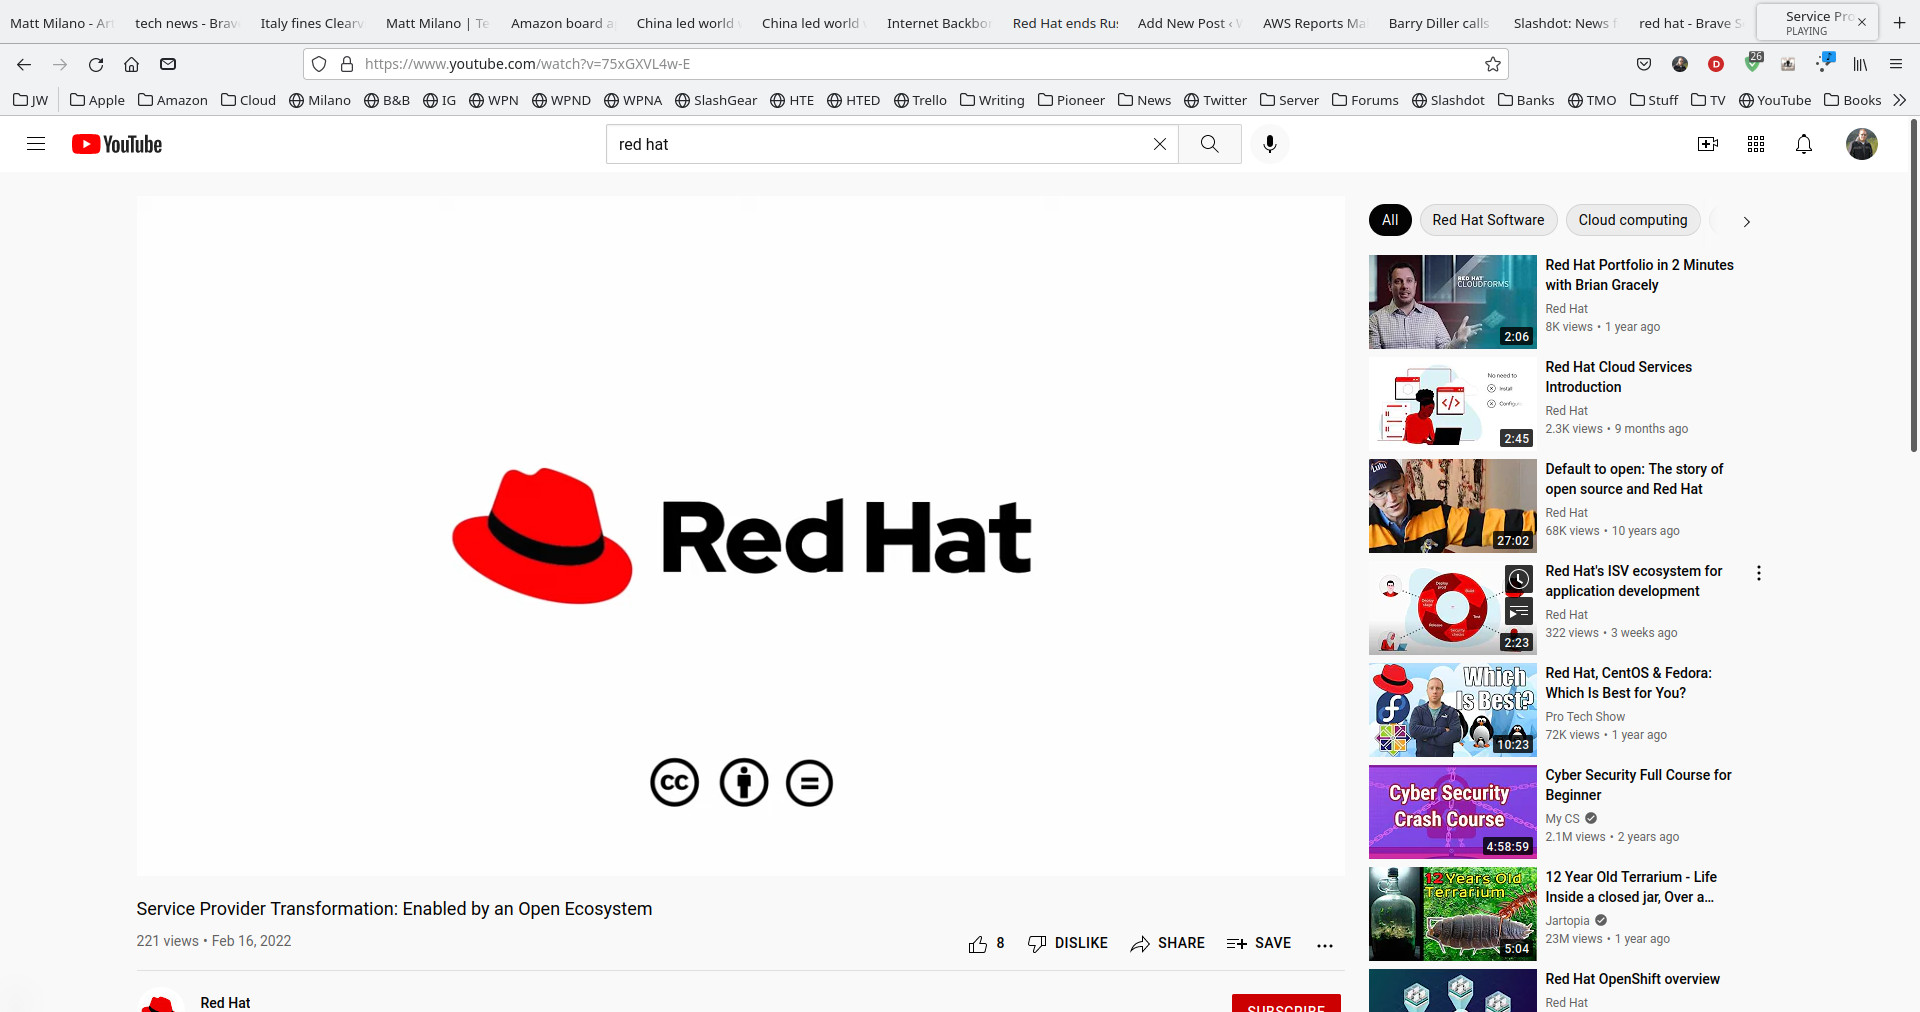
Task: Open more actions ellipsis under video
Action: (1325, 944)
